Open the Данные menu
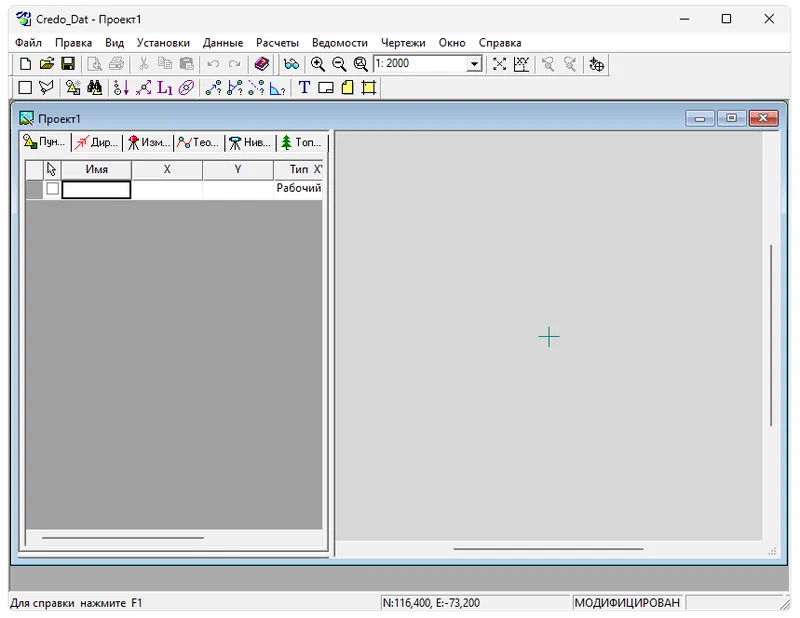 [223, 43]
